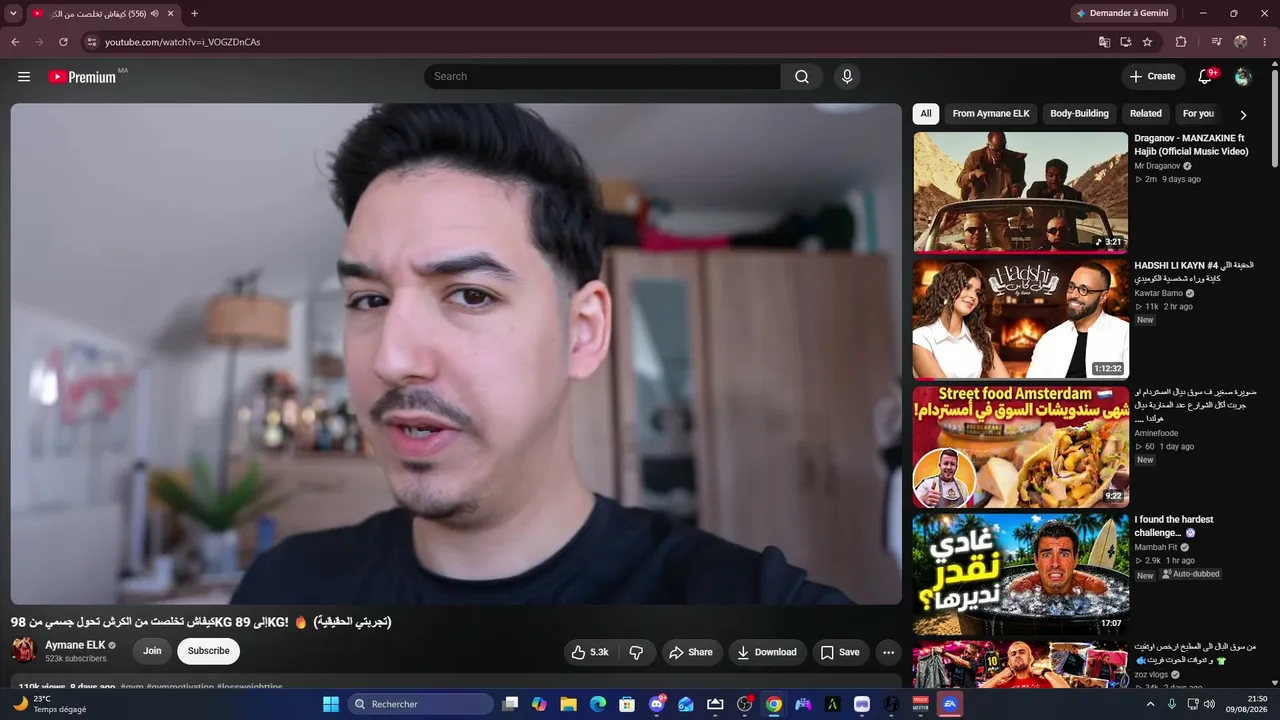Screen dimensions: 1280x720
Task: Open Chrome extensions puzzle icon
Action: [1181, 42]
